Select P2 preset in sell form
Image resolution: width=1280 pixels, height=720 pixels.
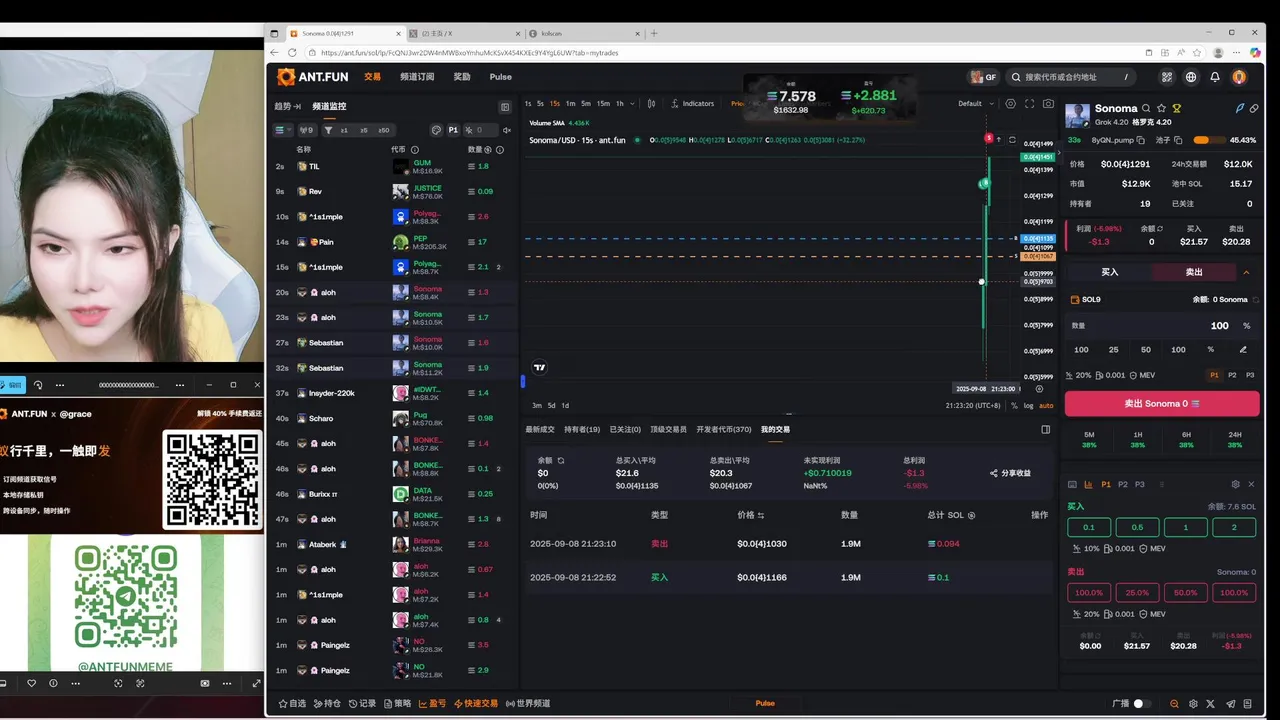point(1232,375)
